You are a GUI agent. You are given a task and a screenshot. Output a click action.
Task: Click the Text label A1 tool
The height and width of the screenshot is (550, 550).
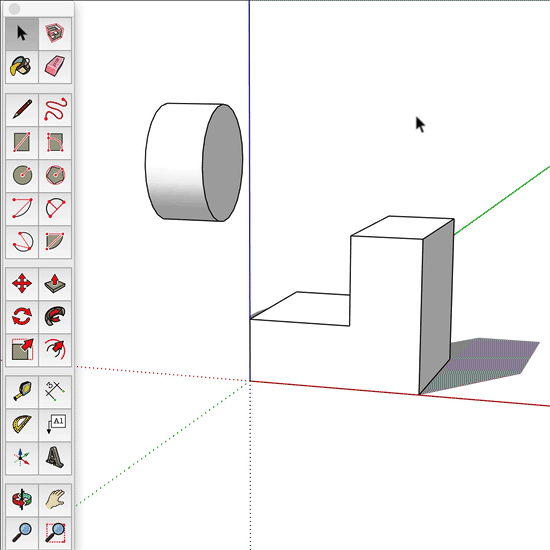point(55,425)
